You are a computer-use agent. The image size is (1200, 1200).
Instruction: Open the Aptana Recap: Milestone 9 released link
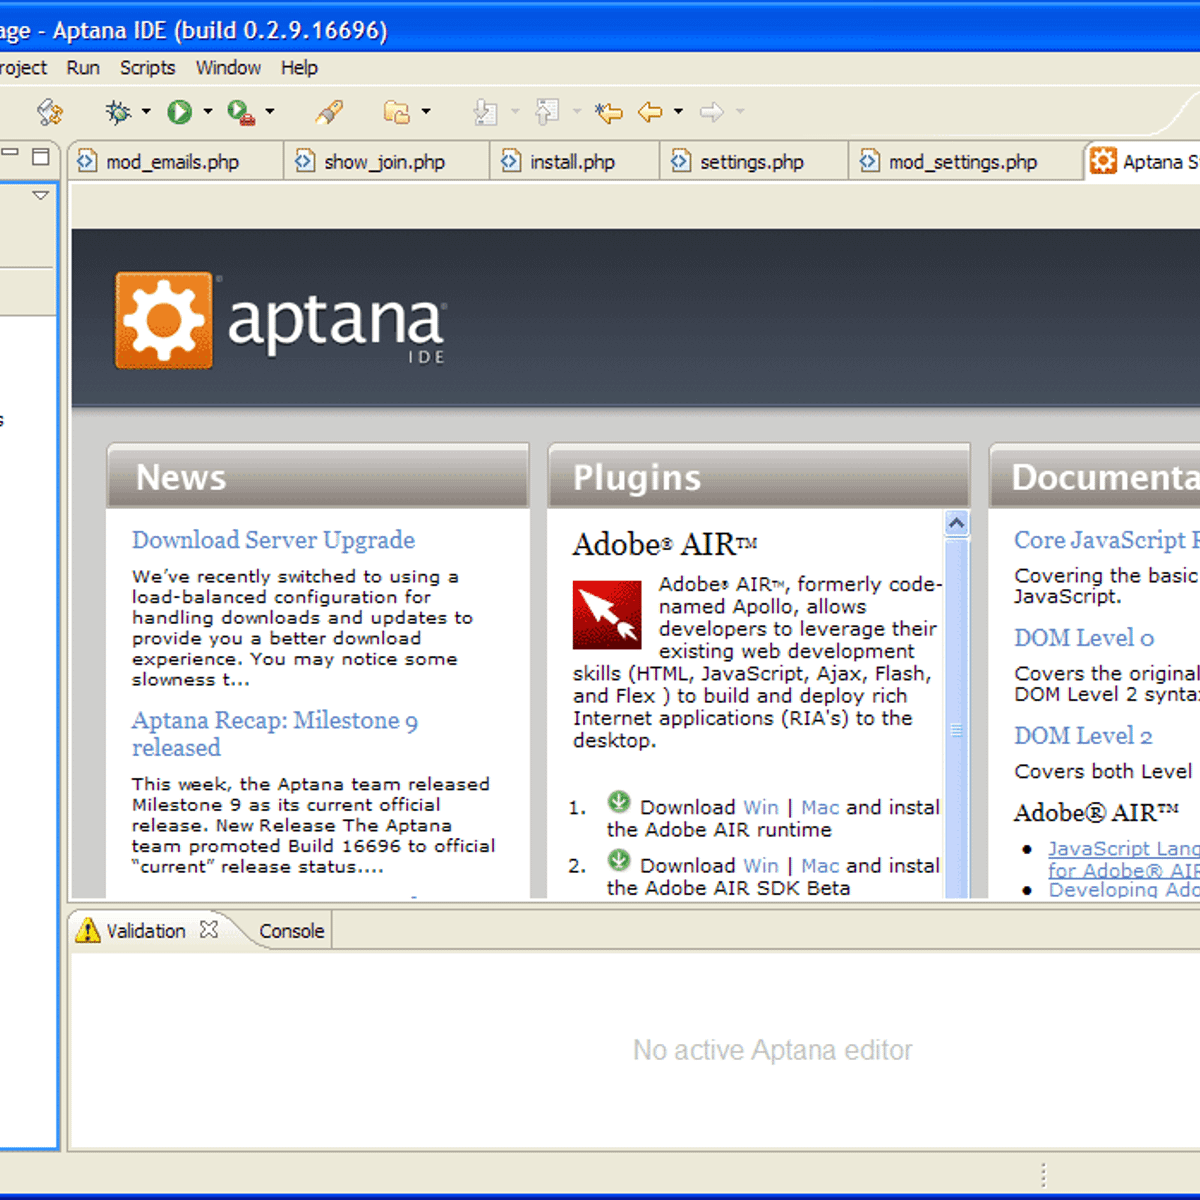click(x=275, y=734)
